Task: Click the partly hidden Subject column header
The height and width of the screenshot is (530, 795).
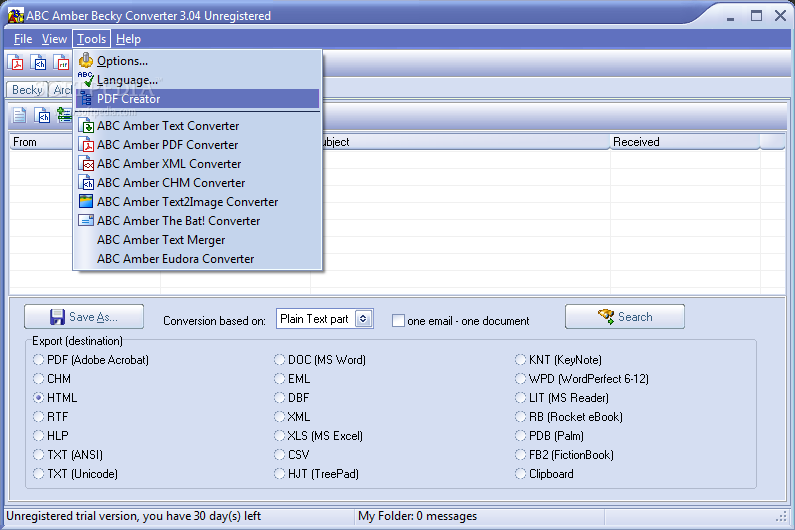Action: 465,142
